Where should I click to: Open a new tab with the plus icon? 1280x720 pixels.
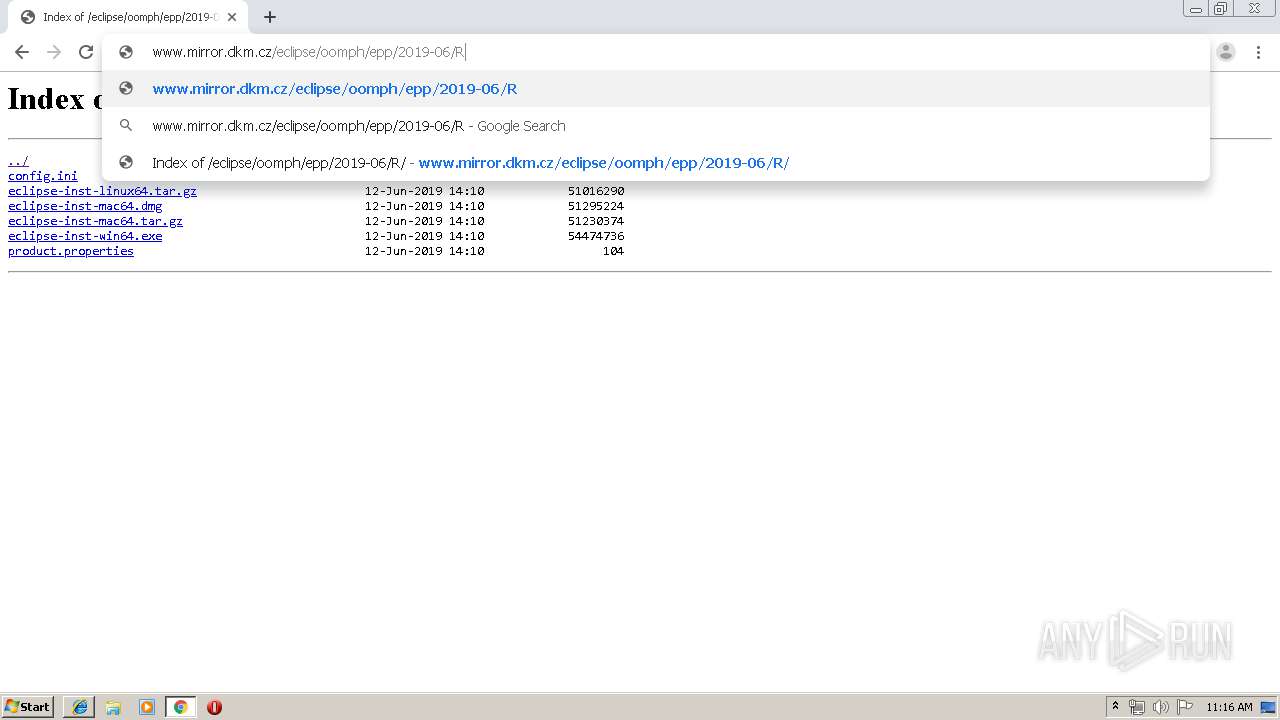(270, 17)
